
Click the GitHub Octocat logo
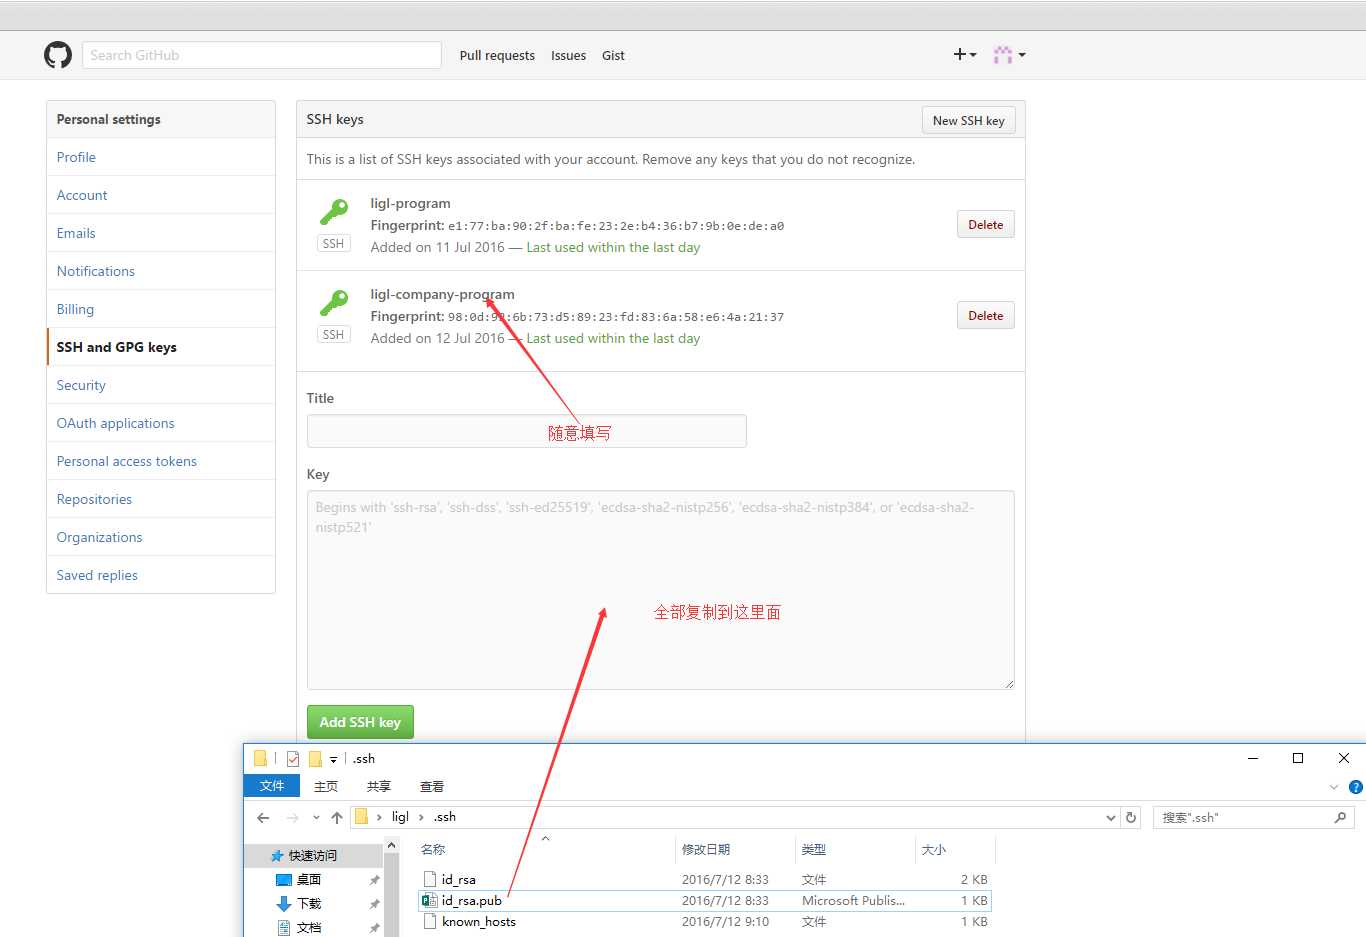pos(58,55)
